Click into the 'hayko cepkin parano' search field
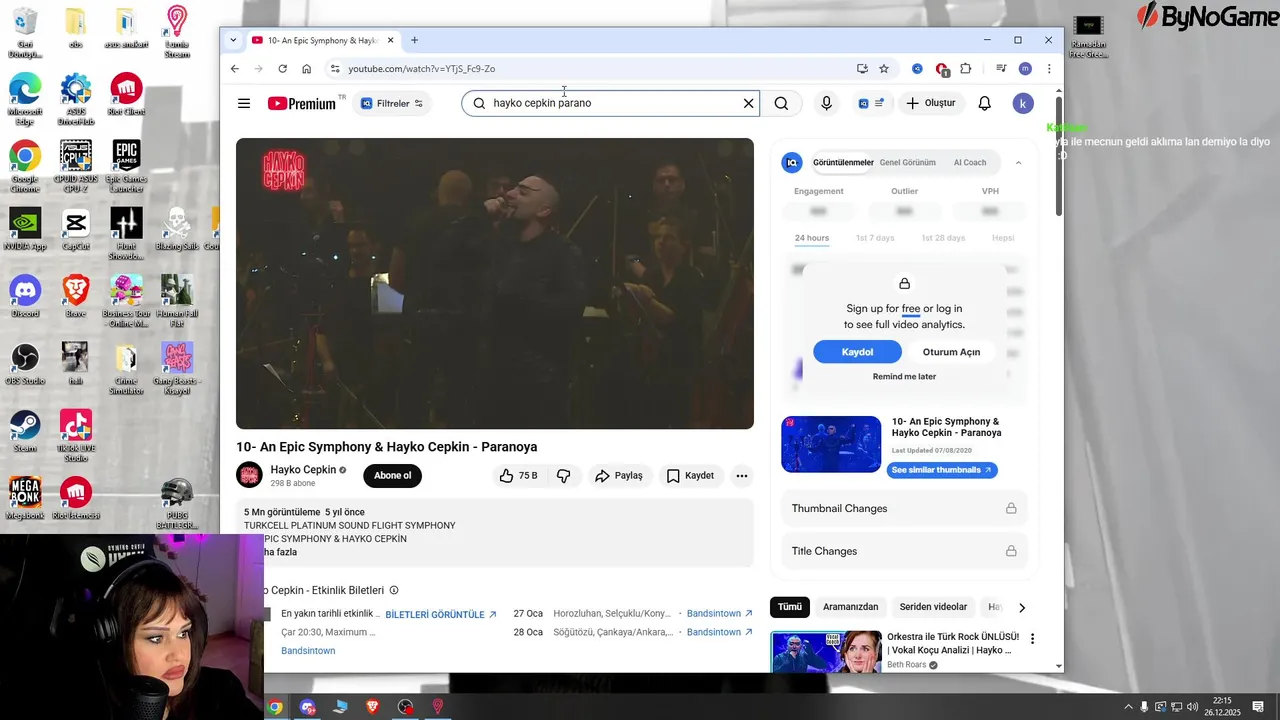The width and height of the screenshot is (1280, 720). point(612,103)
